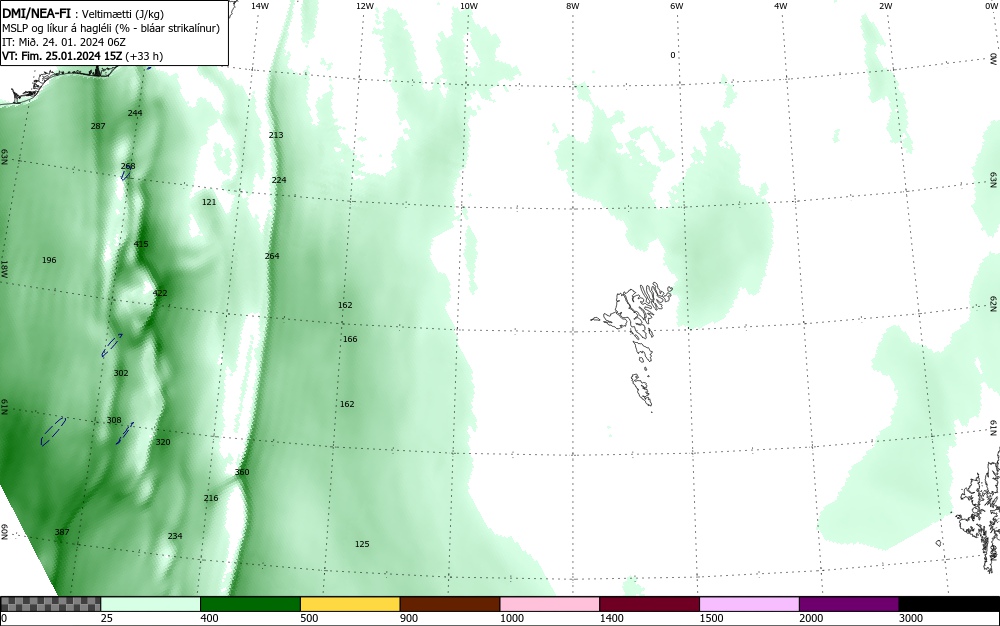1000x626 pixels.
Task: Click the rotated 60N latitude label
Action: (4, 532)
